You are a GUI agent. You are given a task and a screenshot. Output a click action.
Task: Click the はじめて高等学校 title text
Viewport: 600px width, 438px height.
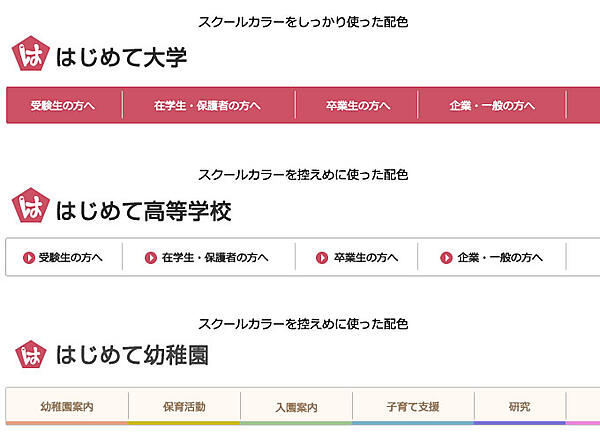(144, 210)
